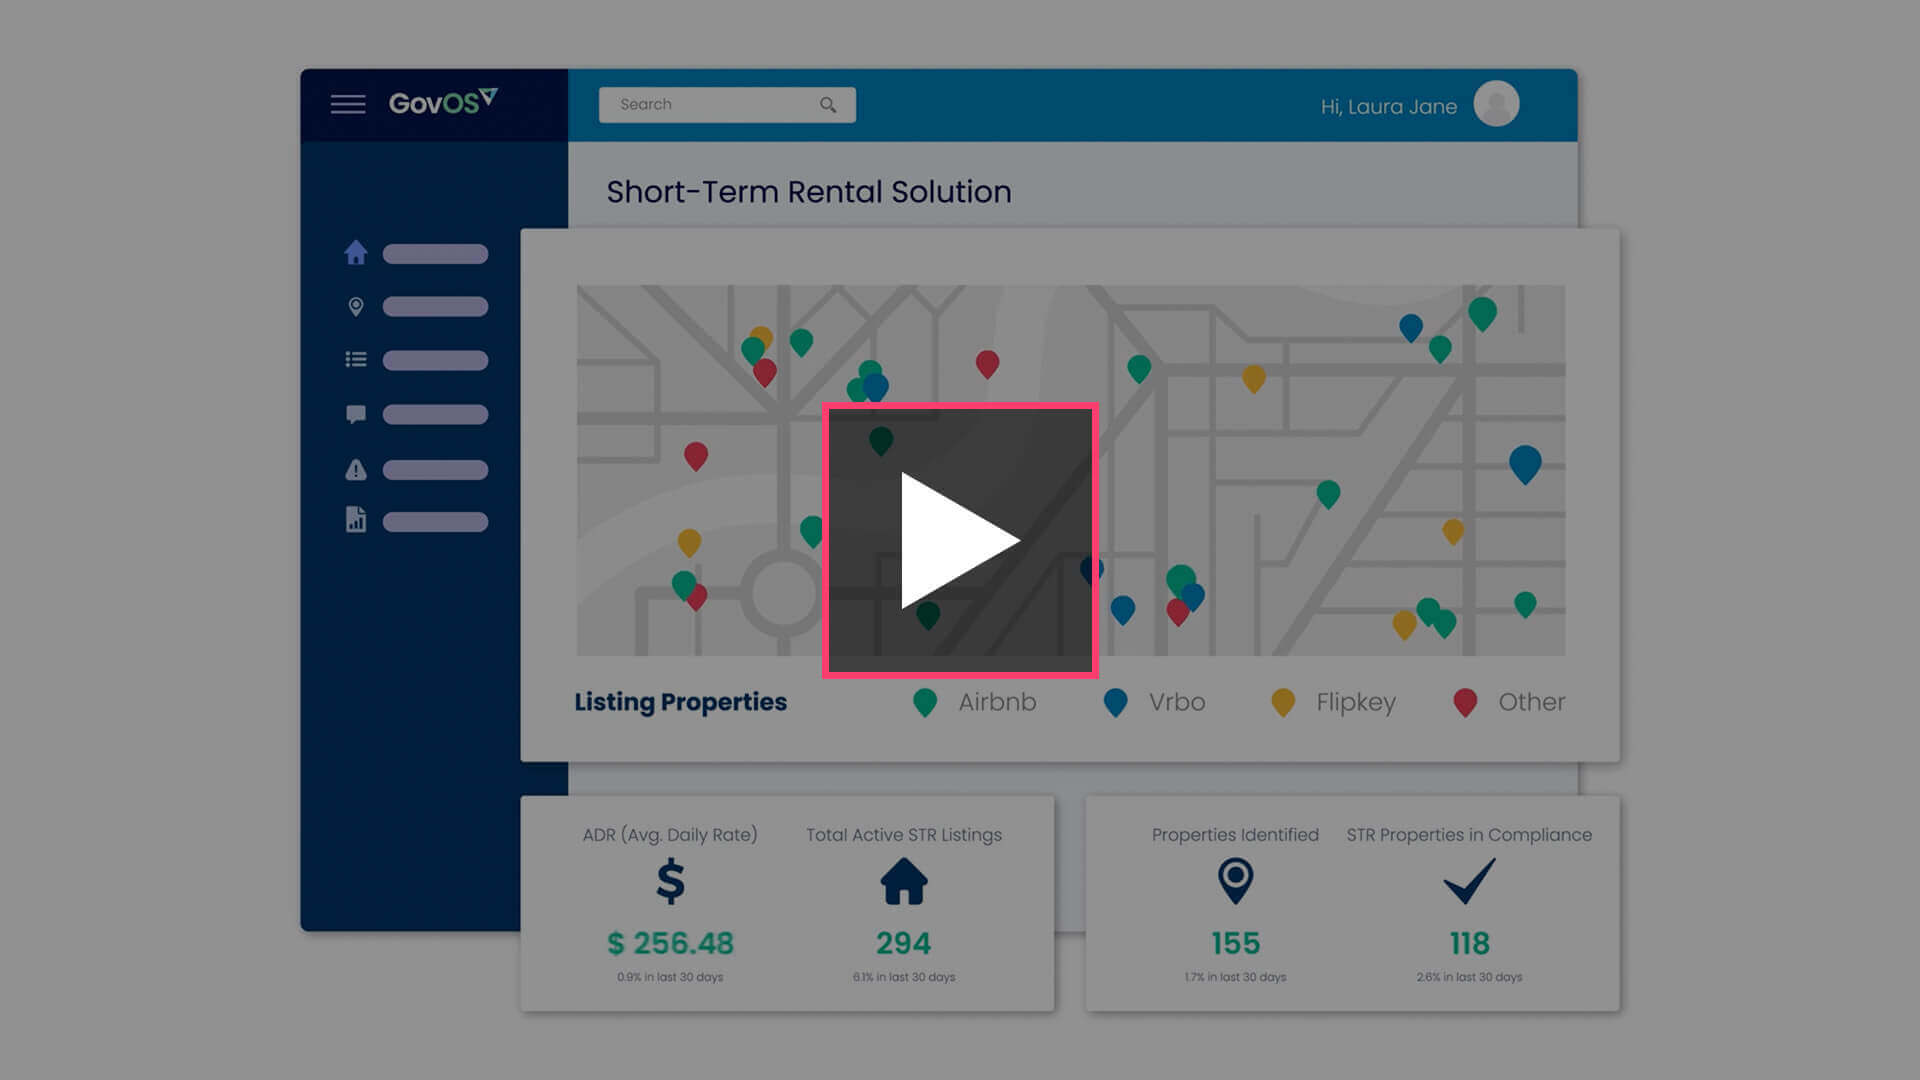Click the dollar sign ADR icon

coord(671,882)
